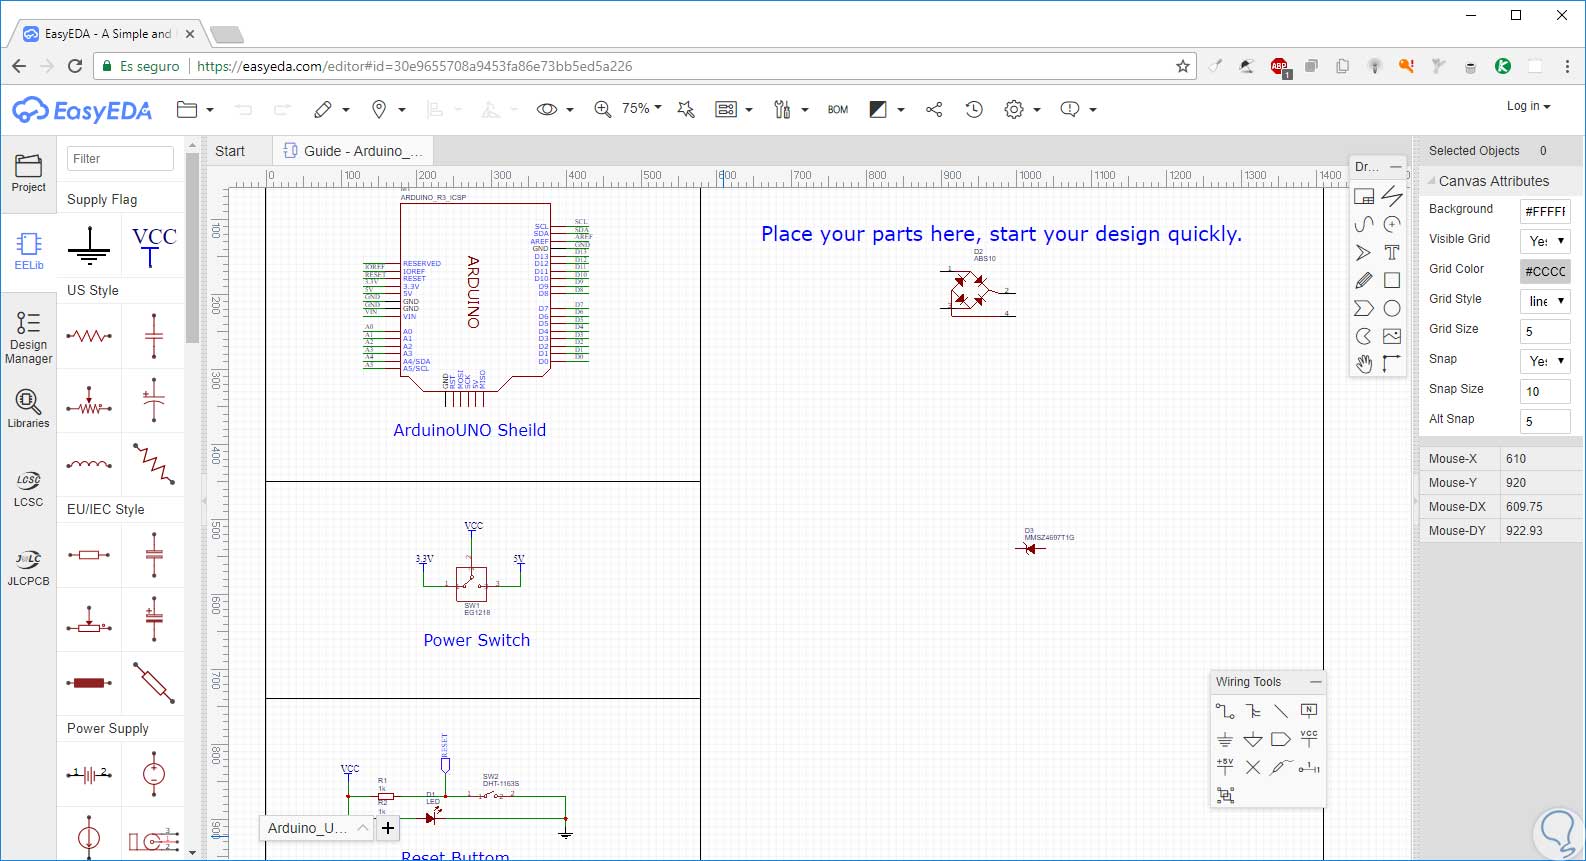Click the Find Similar Objects wand icon
The width and height of the screenshot is (1586, 861).
pyautogui.click(x=686, y=109)
